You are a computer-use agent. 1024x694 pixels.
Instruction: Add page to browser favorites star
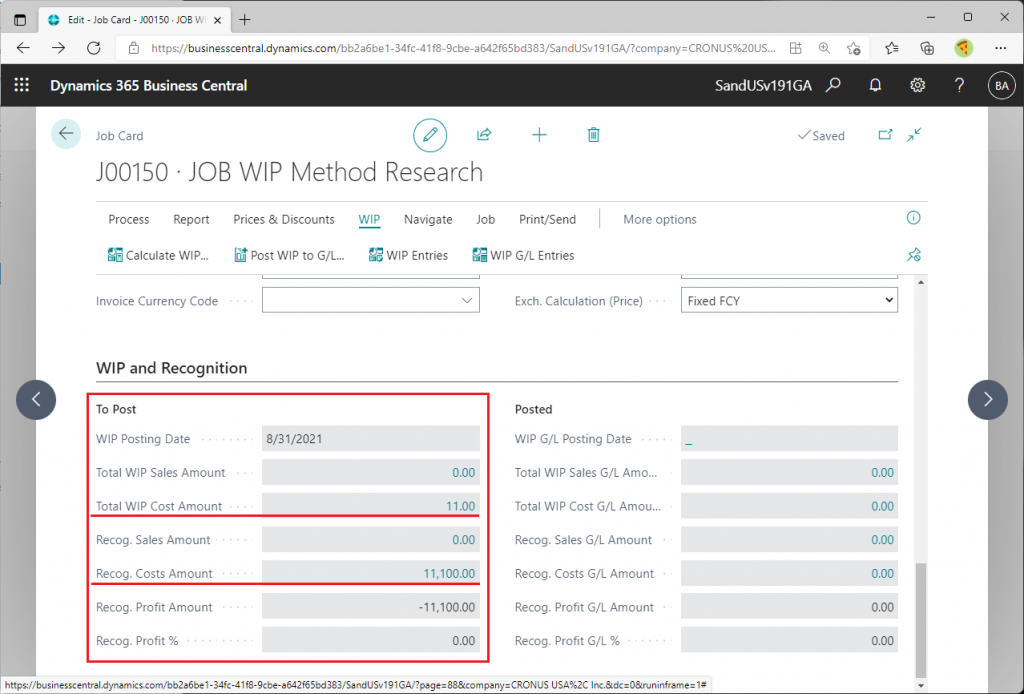click(x=854, y=48)
